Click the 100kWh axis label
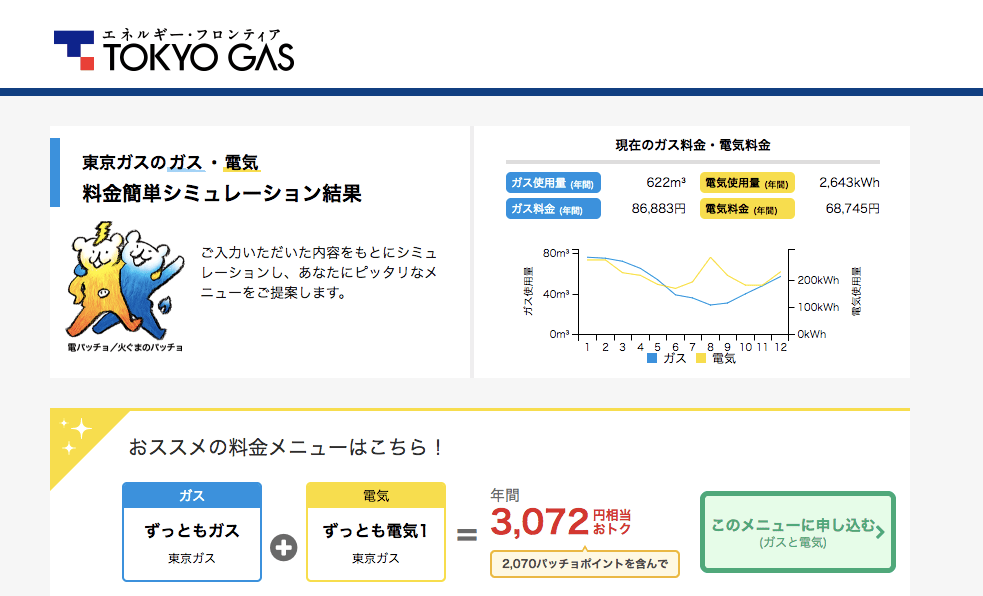 point(818,307)
